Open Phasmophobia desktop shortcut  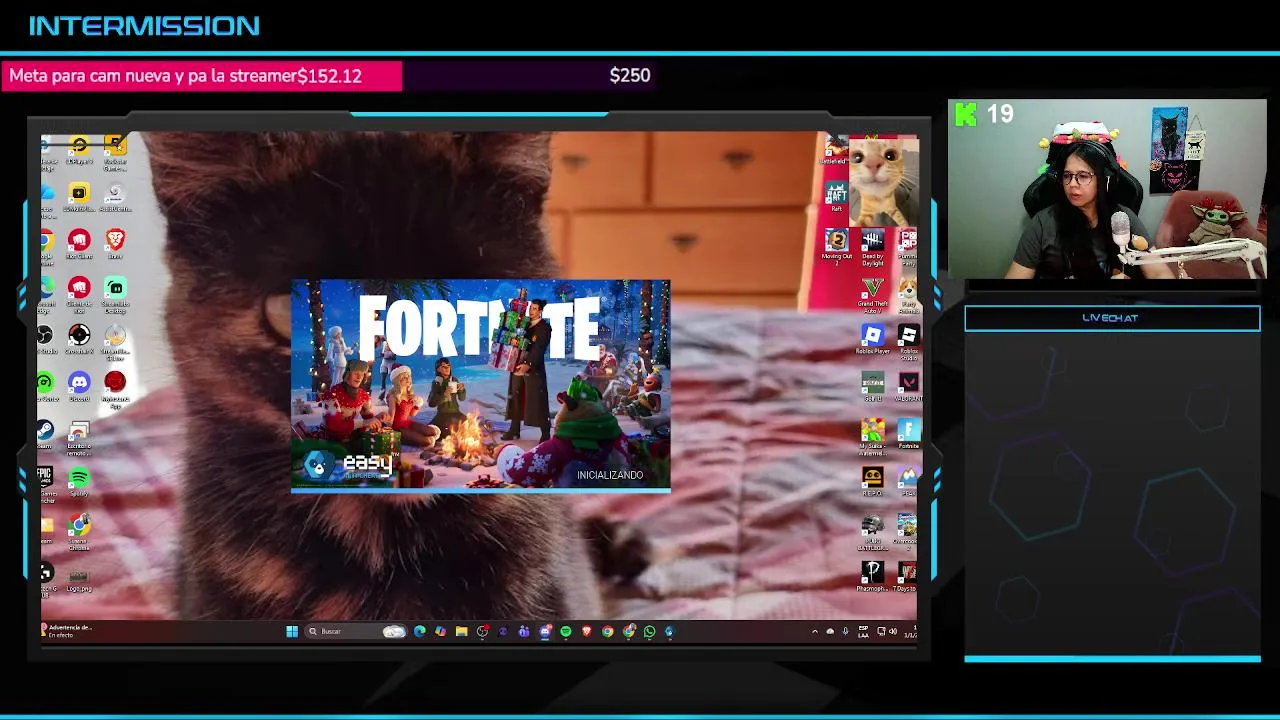point(873,576)
